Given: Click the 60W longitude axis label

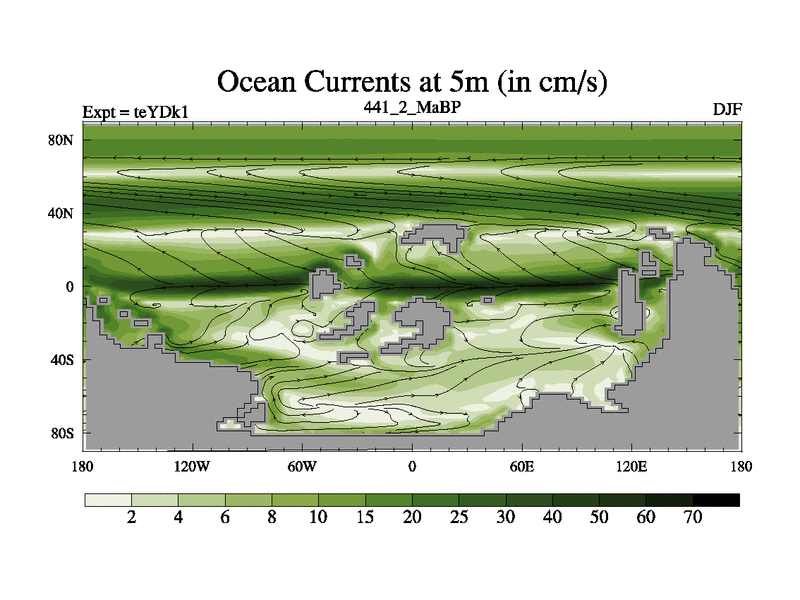Looking at the screenshot, I should coord(302,467).
